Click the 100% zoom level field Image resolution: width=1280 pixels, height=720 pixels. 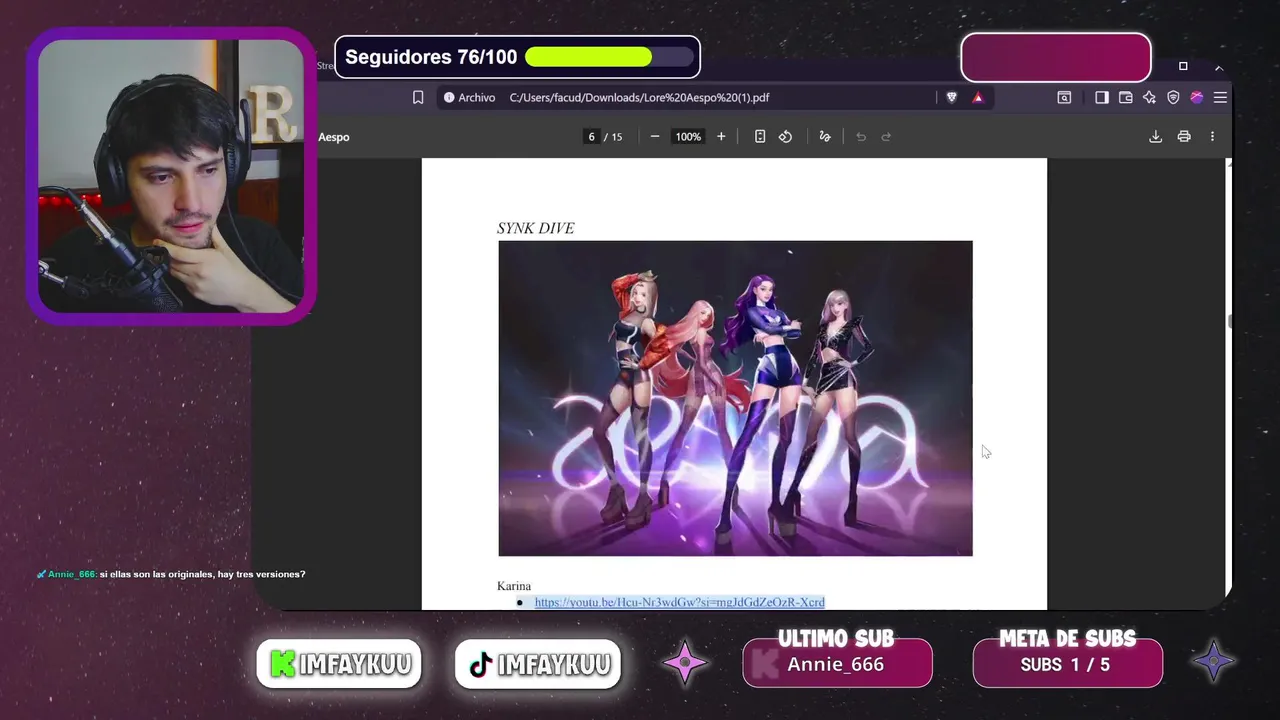click(688, 136)
